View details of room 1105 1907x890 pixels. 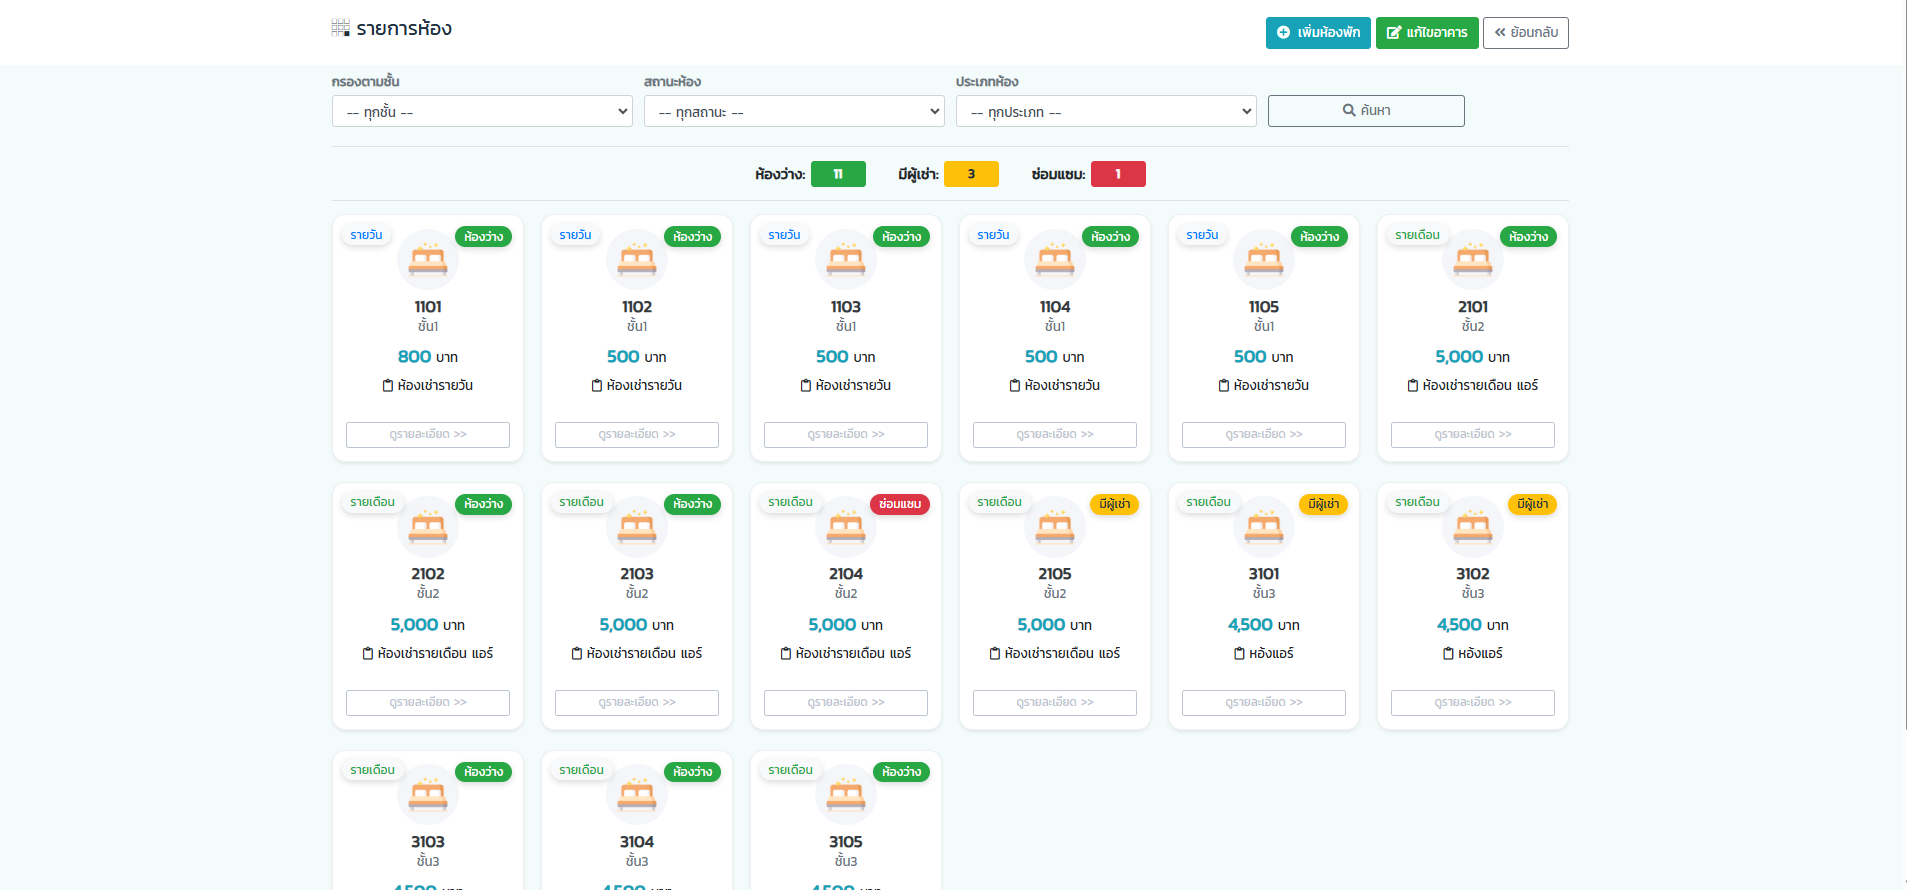[1264, 434]
